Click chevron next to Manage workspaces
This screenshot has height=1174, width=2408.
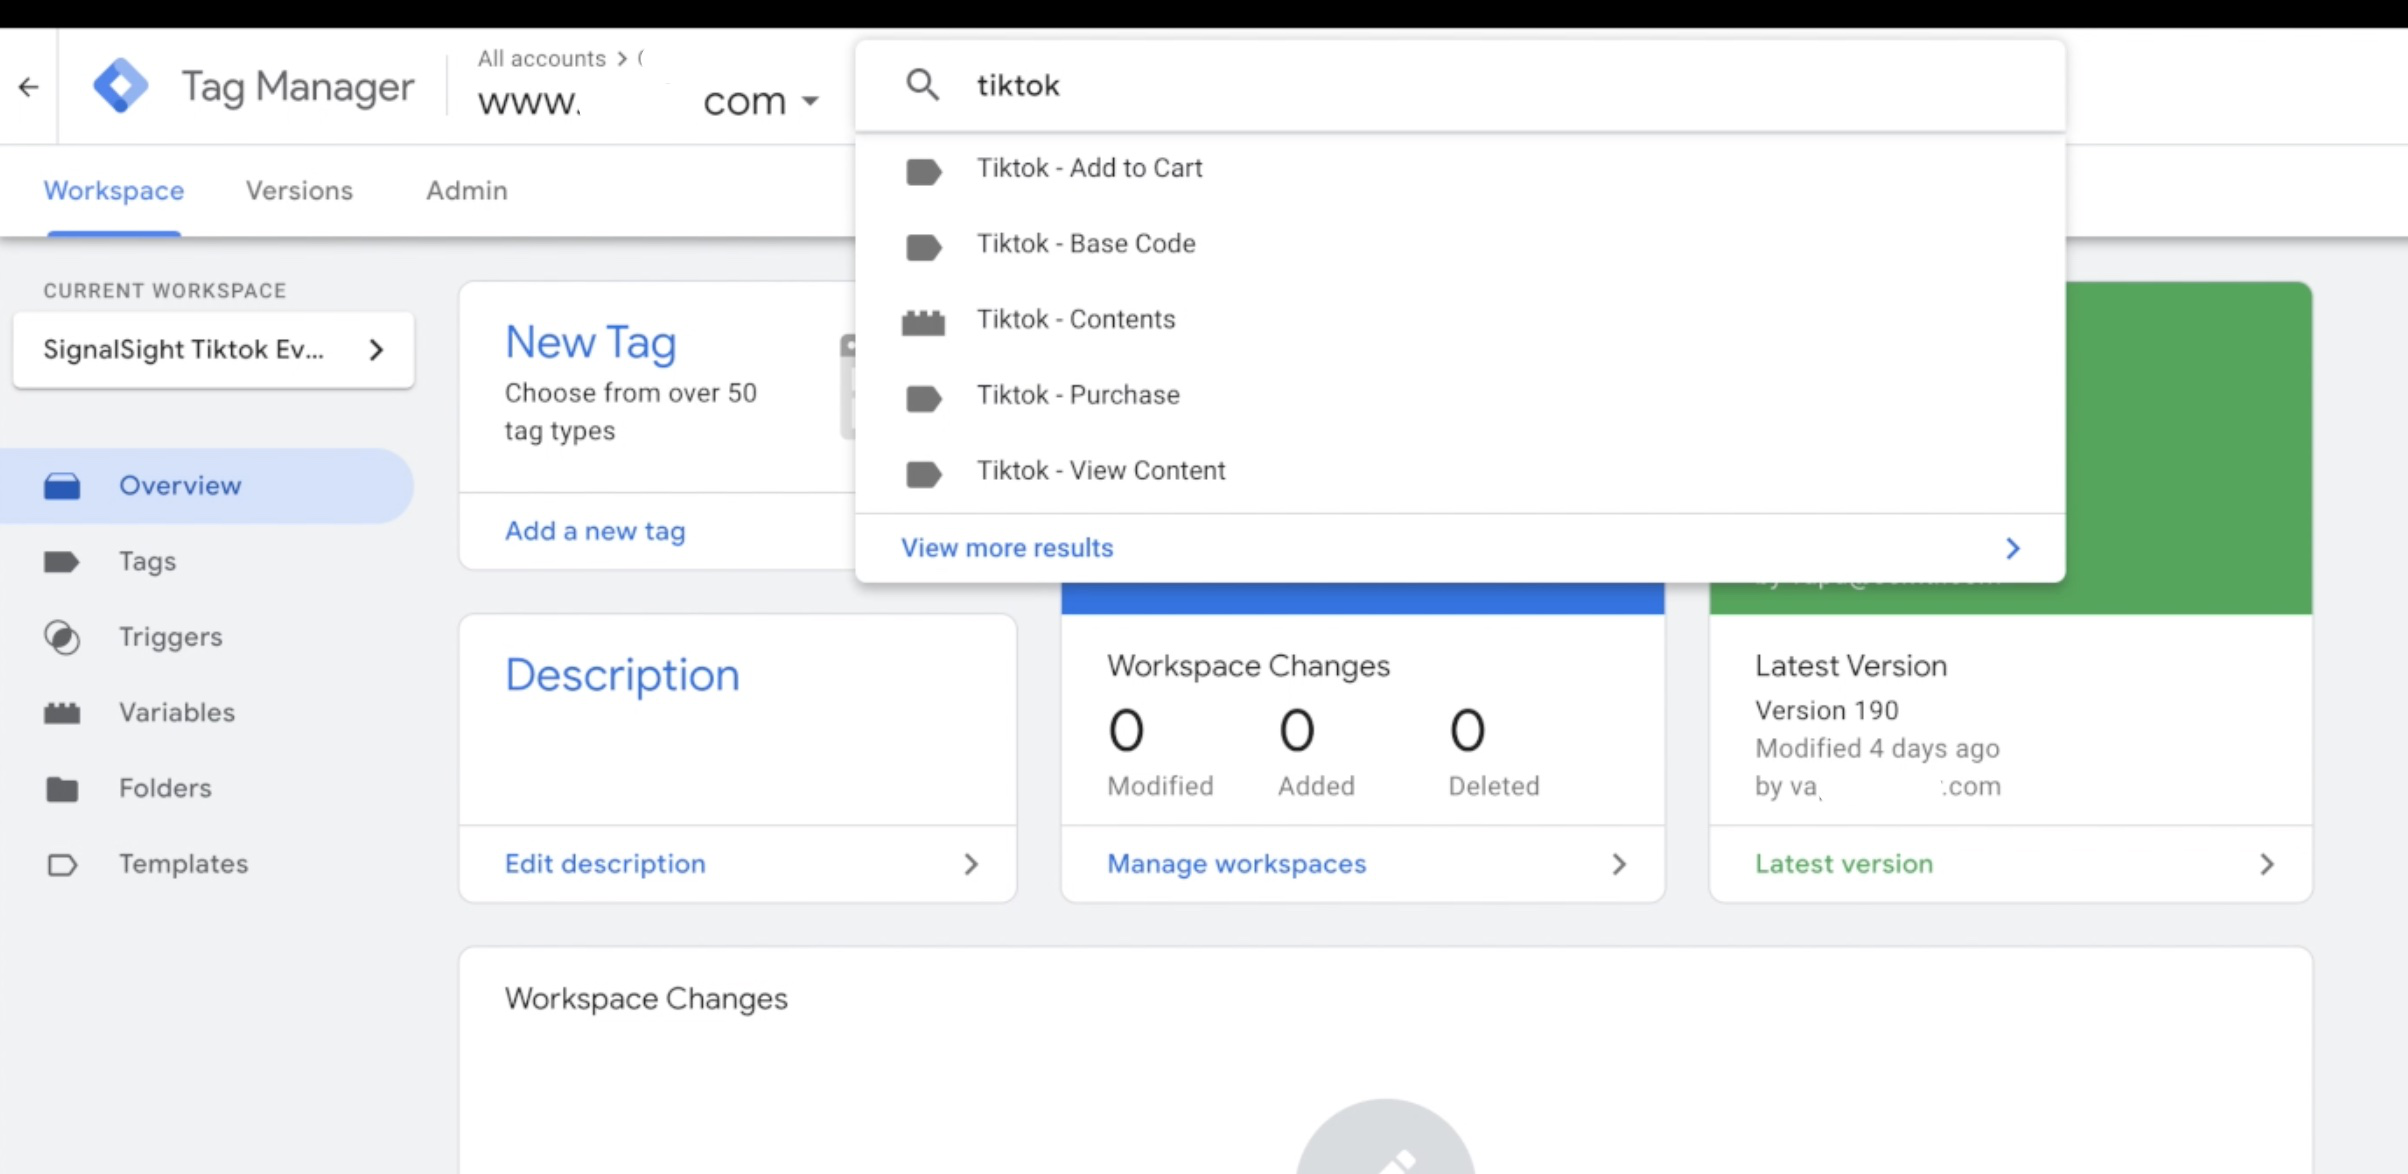click(1619, 864)
